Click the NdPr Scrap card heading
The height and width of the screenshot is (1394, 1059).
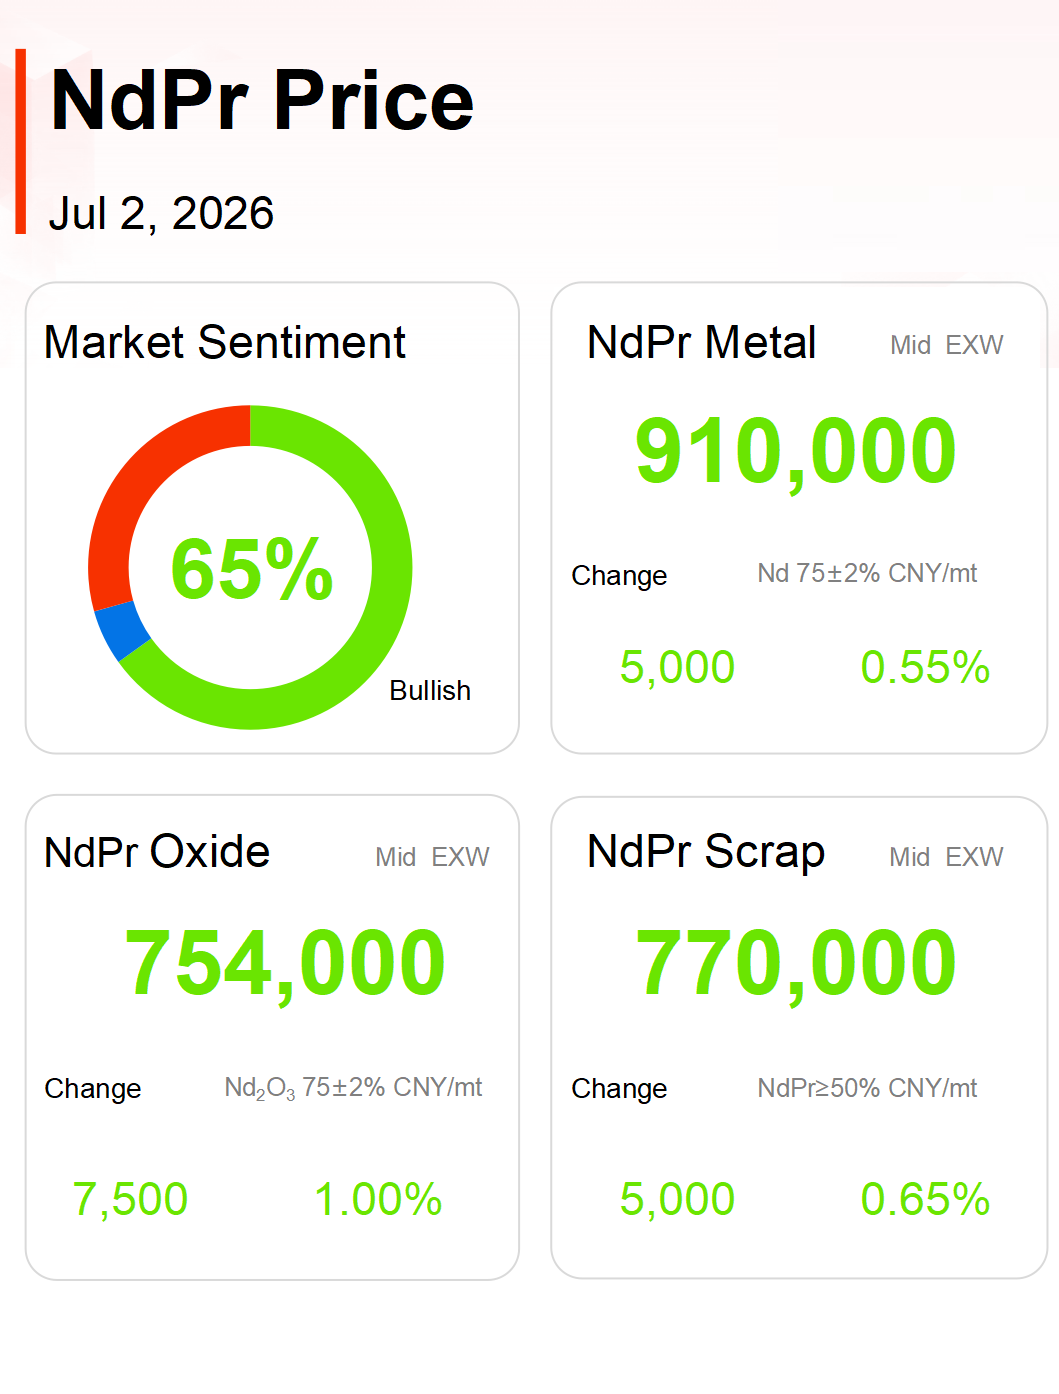[x=706, y=853]
